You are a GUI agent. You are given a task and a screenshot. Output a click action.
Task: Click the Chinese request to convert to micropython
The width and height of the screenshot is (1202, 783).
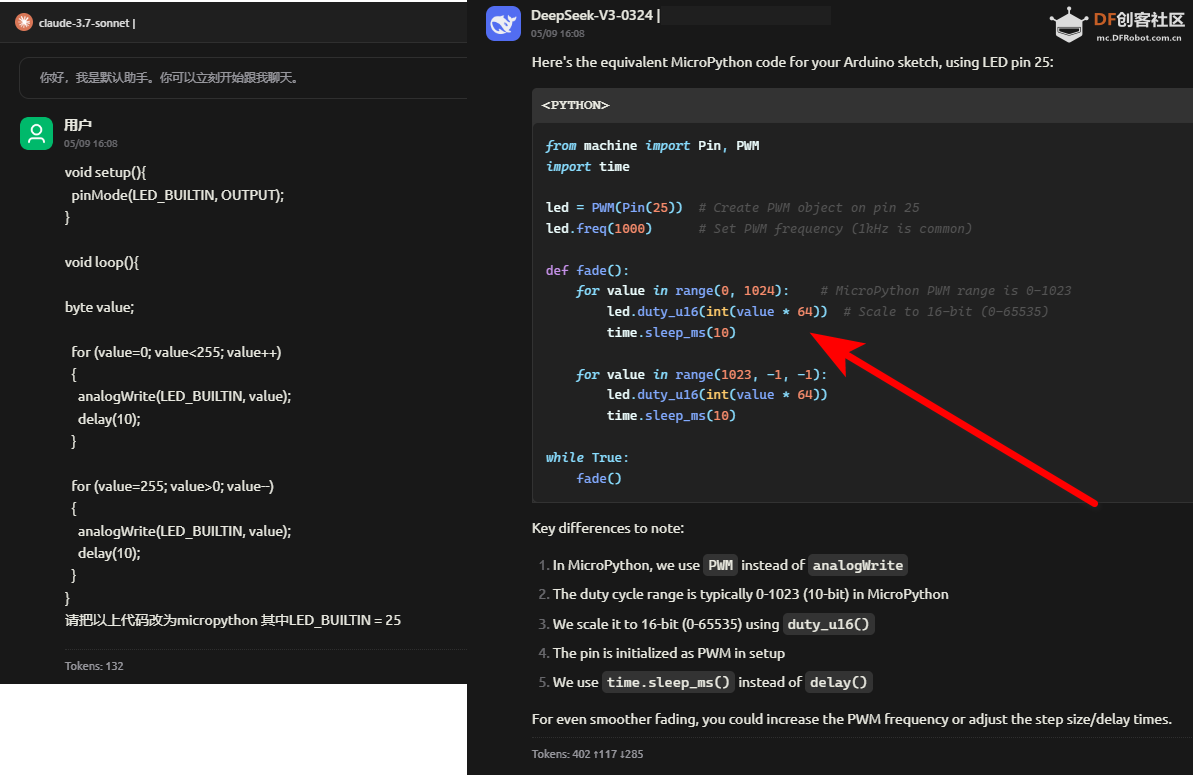click(x=233, y=620)
